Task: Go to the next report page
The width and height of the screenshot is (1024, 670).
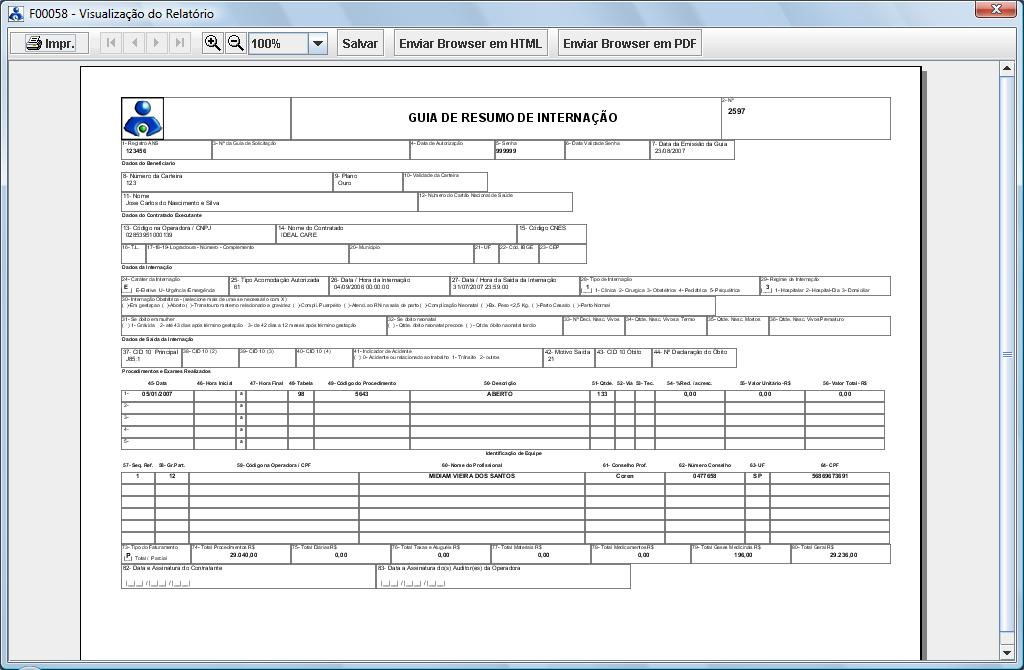Action: coord(156,43)
